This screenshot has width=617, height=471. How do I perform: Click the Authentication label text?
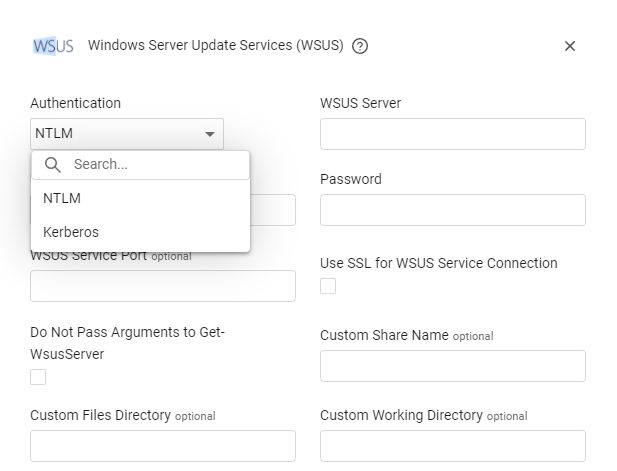pos(76,103)
